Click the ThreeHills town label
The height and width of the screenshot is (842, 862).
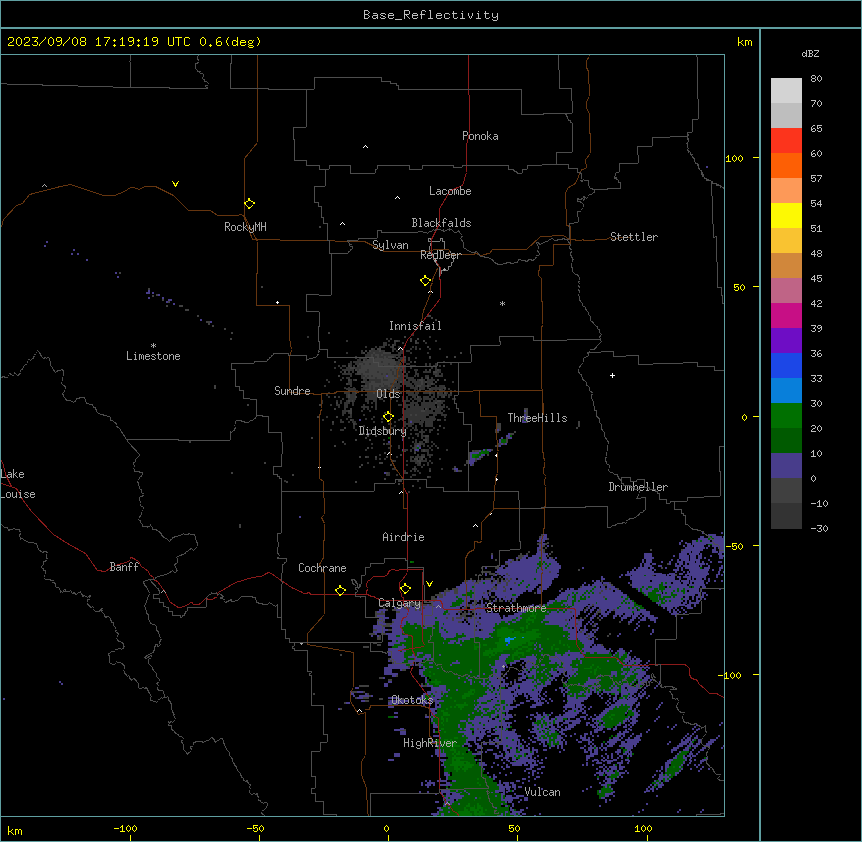point(537,418)
